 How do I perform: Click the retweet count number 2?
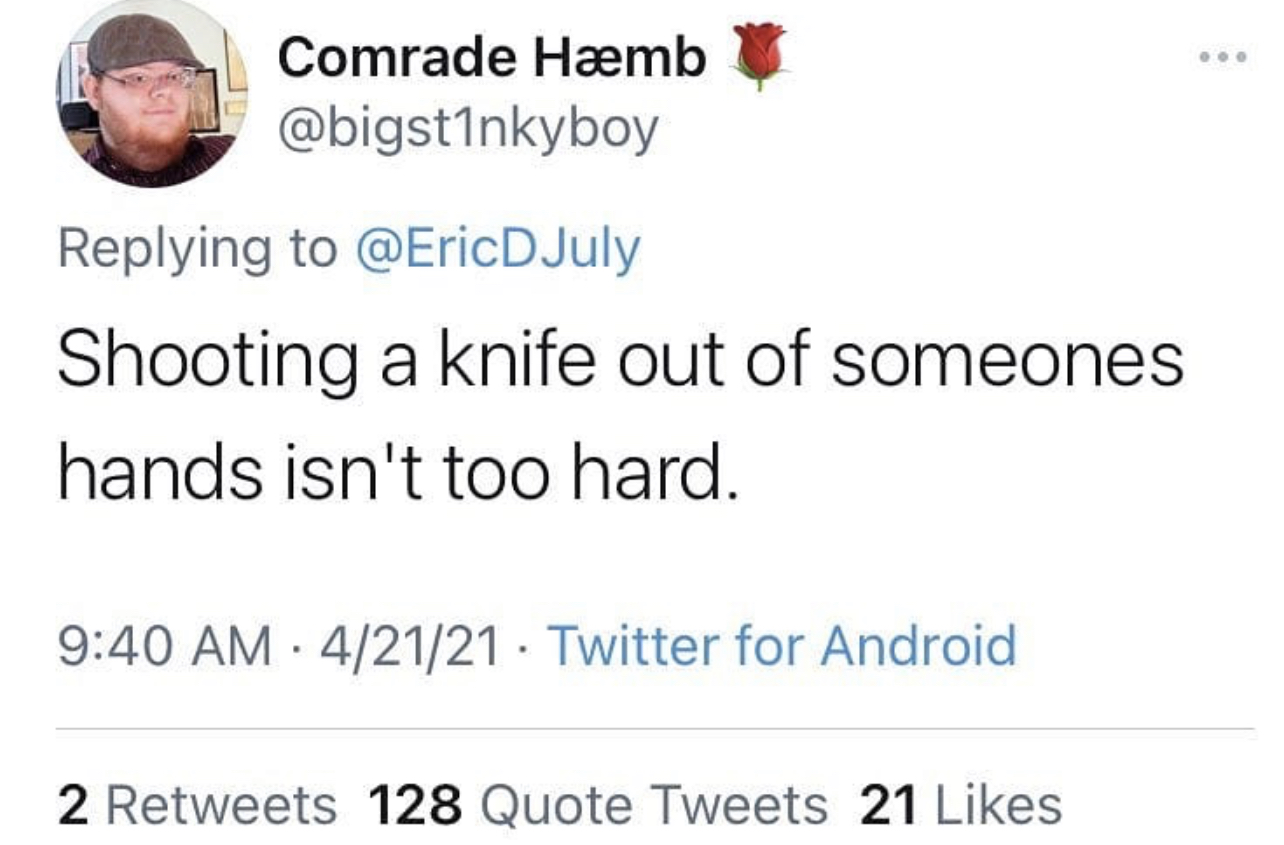(x=70, y=805)
